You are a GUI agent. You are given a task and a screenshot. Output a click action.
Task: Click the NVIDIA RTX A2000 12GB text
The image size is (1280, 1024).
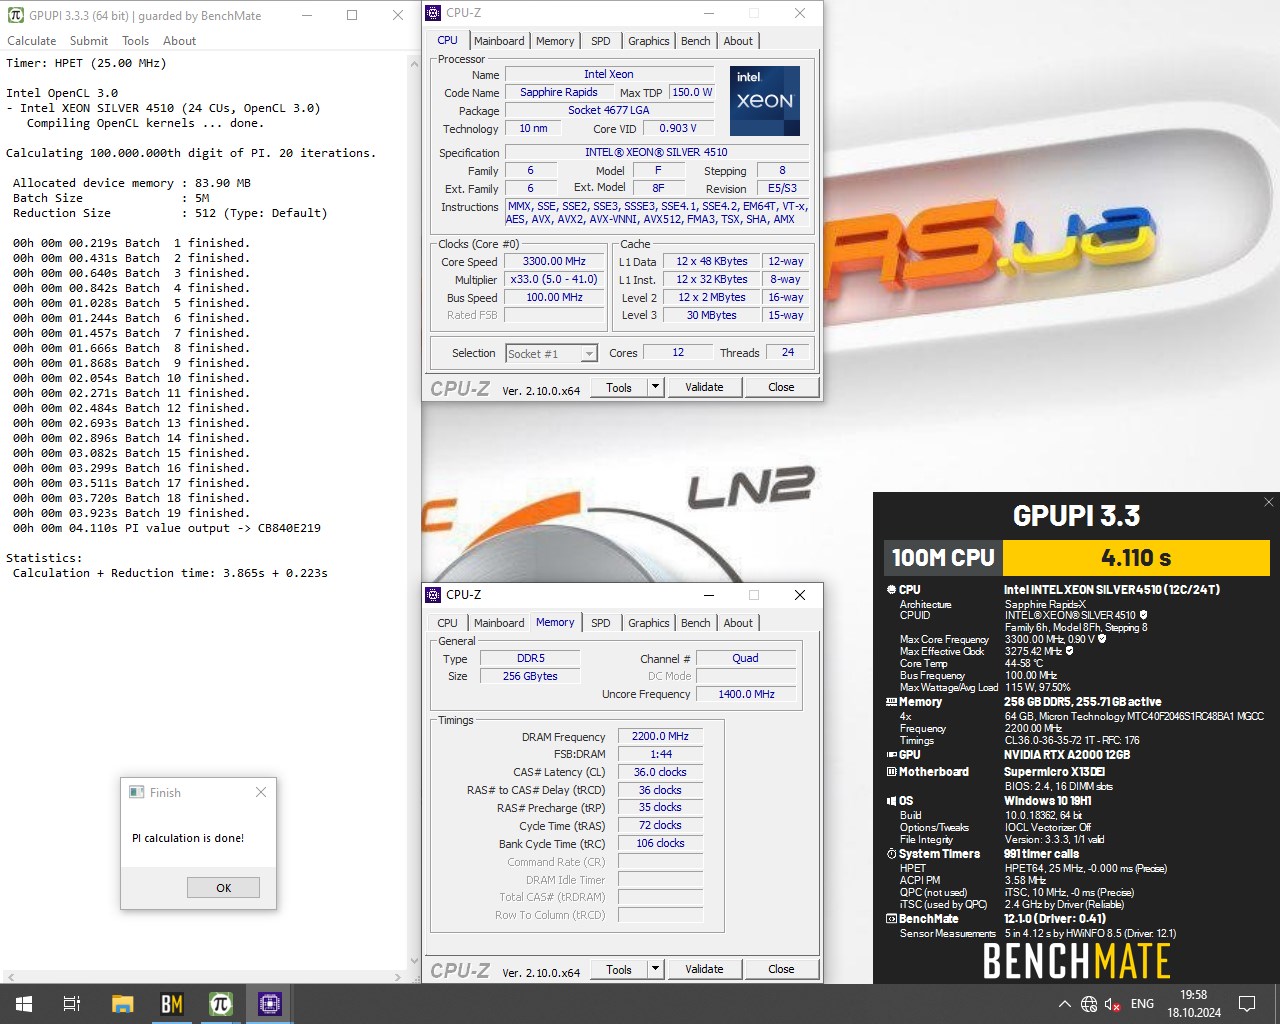coord(1066,755)
